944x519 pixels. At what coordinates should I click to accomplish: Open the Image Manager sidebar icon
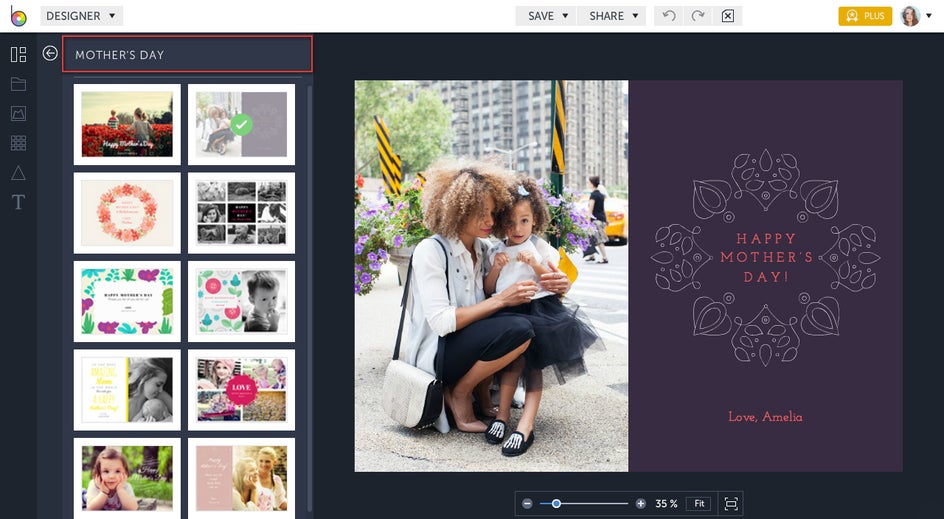pyautogui.click(x=19, y=113)
